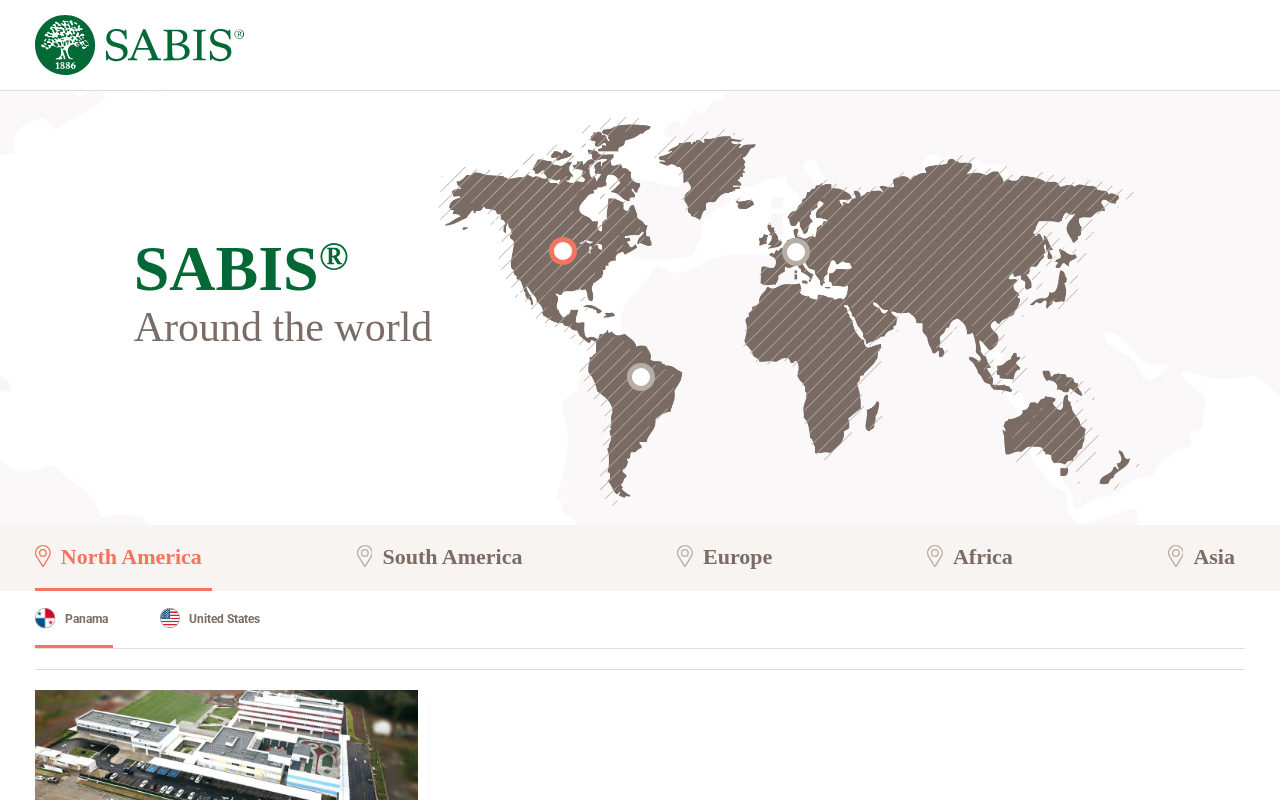
Task: Select the Panama country tab
Action: pyautogui.click(x=73, y=619)
